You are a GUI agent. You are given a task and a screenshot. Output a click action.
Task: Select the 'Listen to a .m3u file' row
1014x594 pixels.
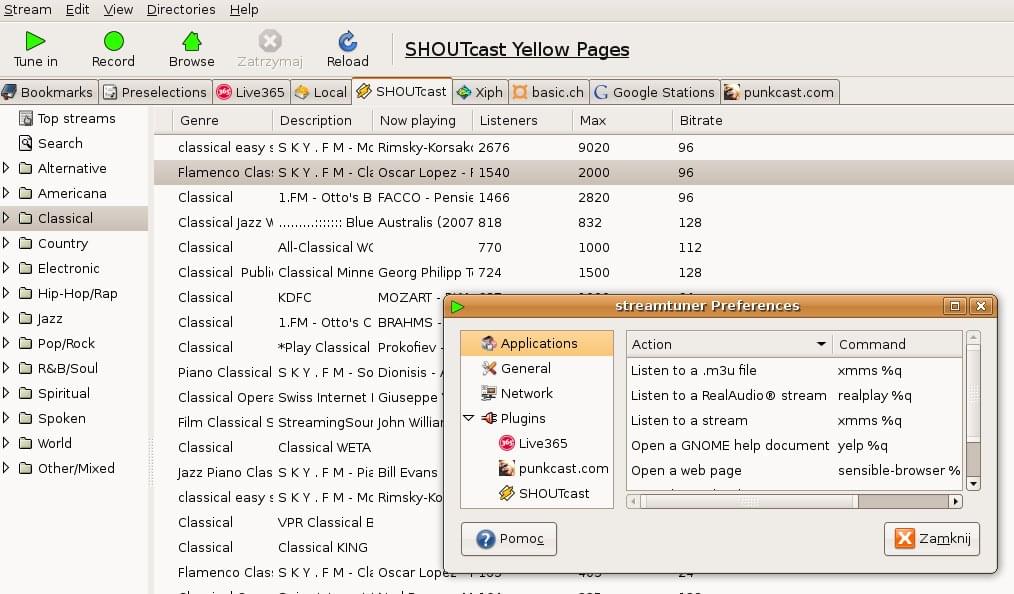tap(795, 370)
